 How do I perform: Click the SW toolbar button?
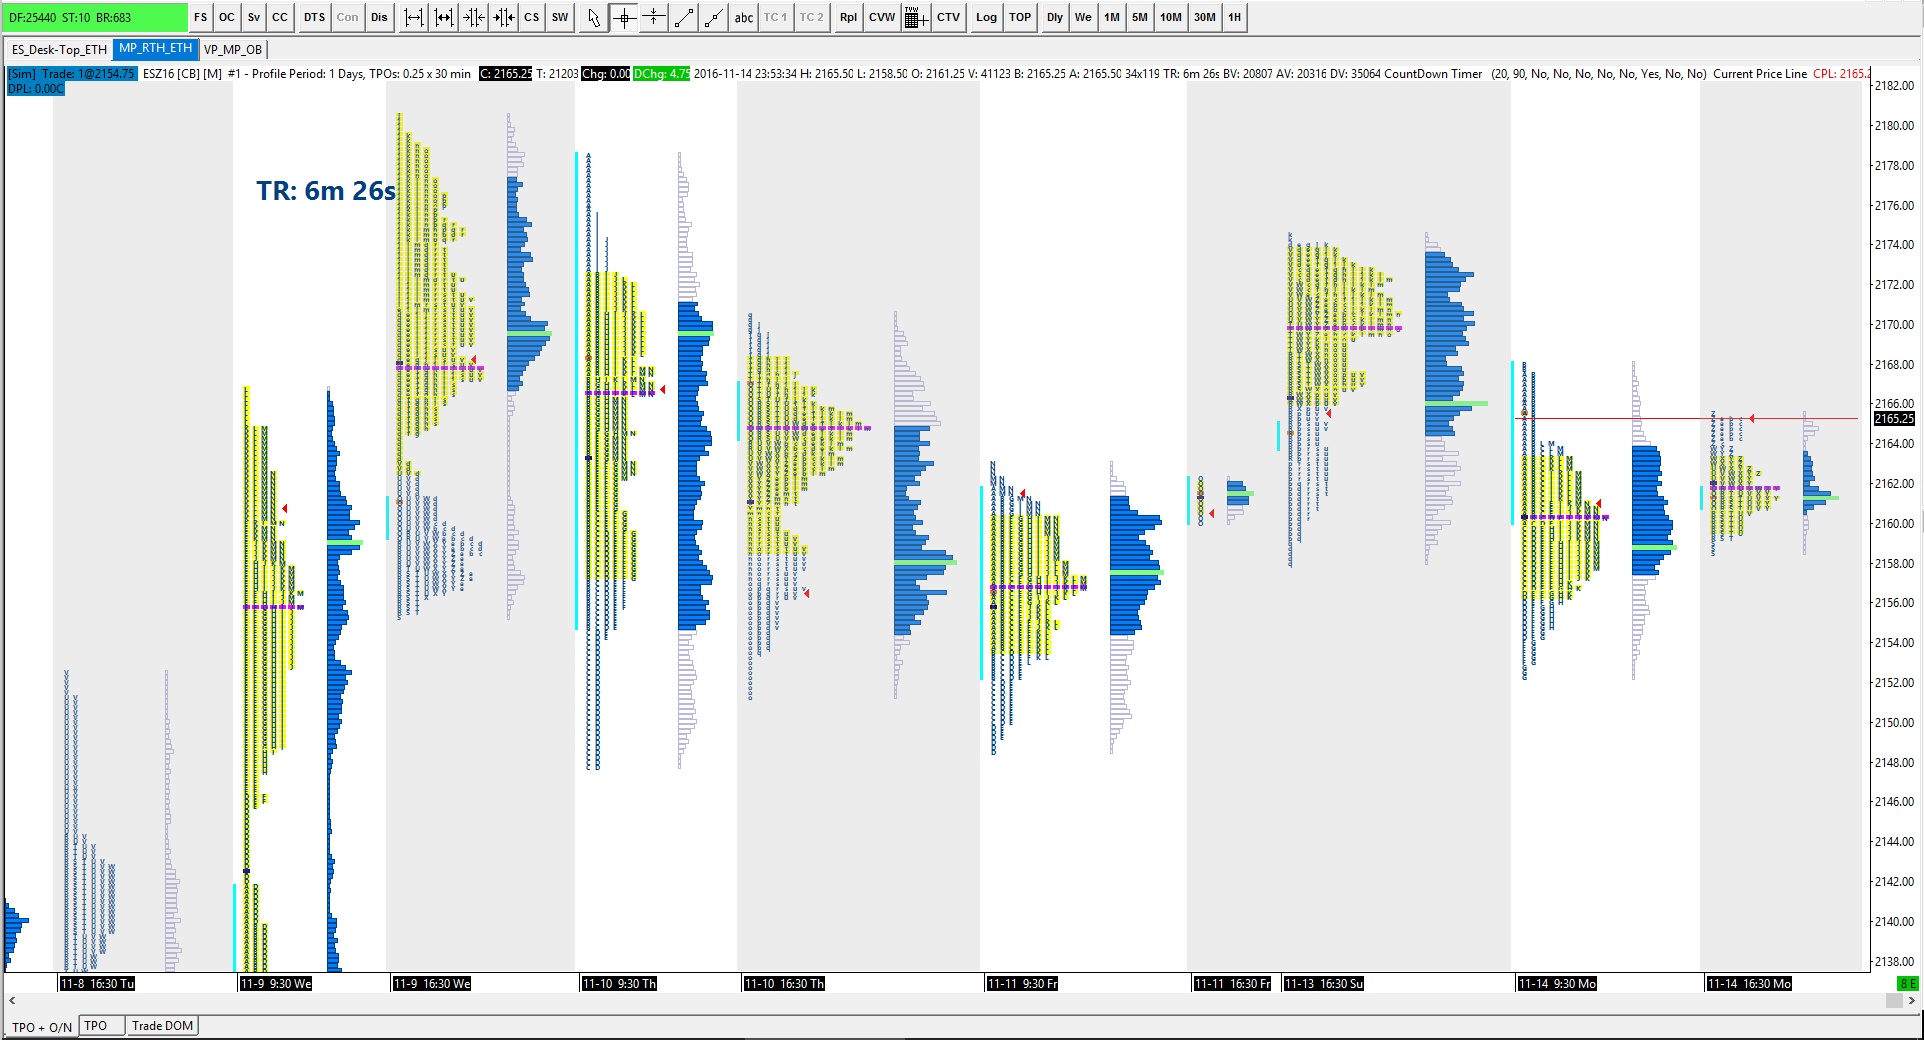click(x=560, y=18)
